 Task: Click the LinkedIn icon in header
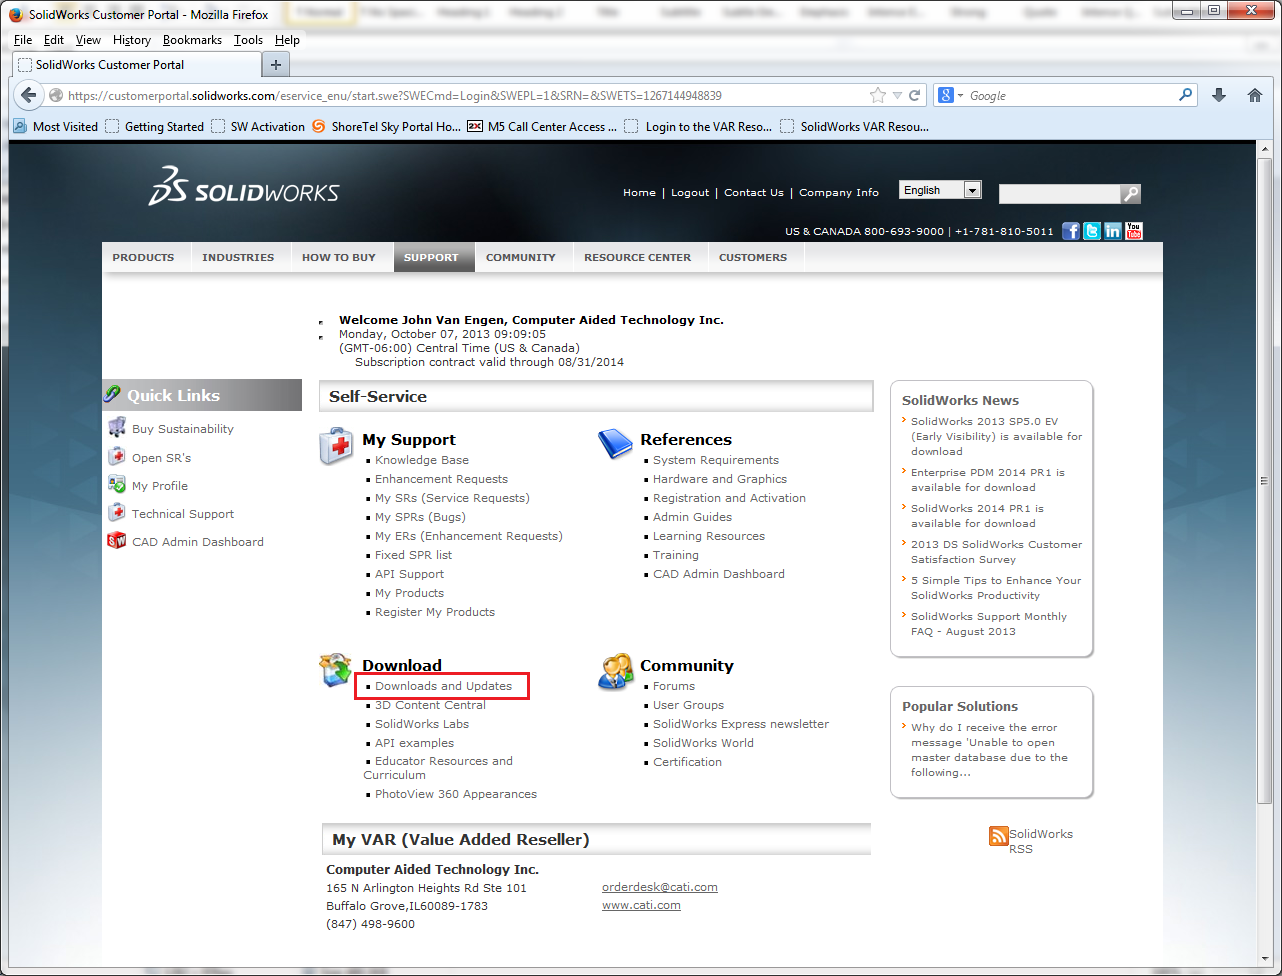[1113, 231]
